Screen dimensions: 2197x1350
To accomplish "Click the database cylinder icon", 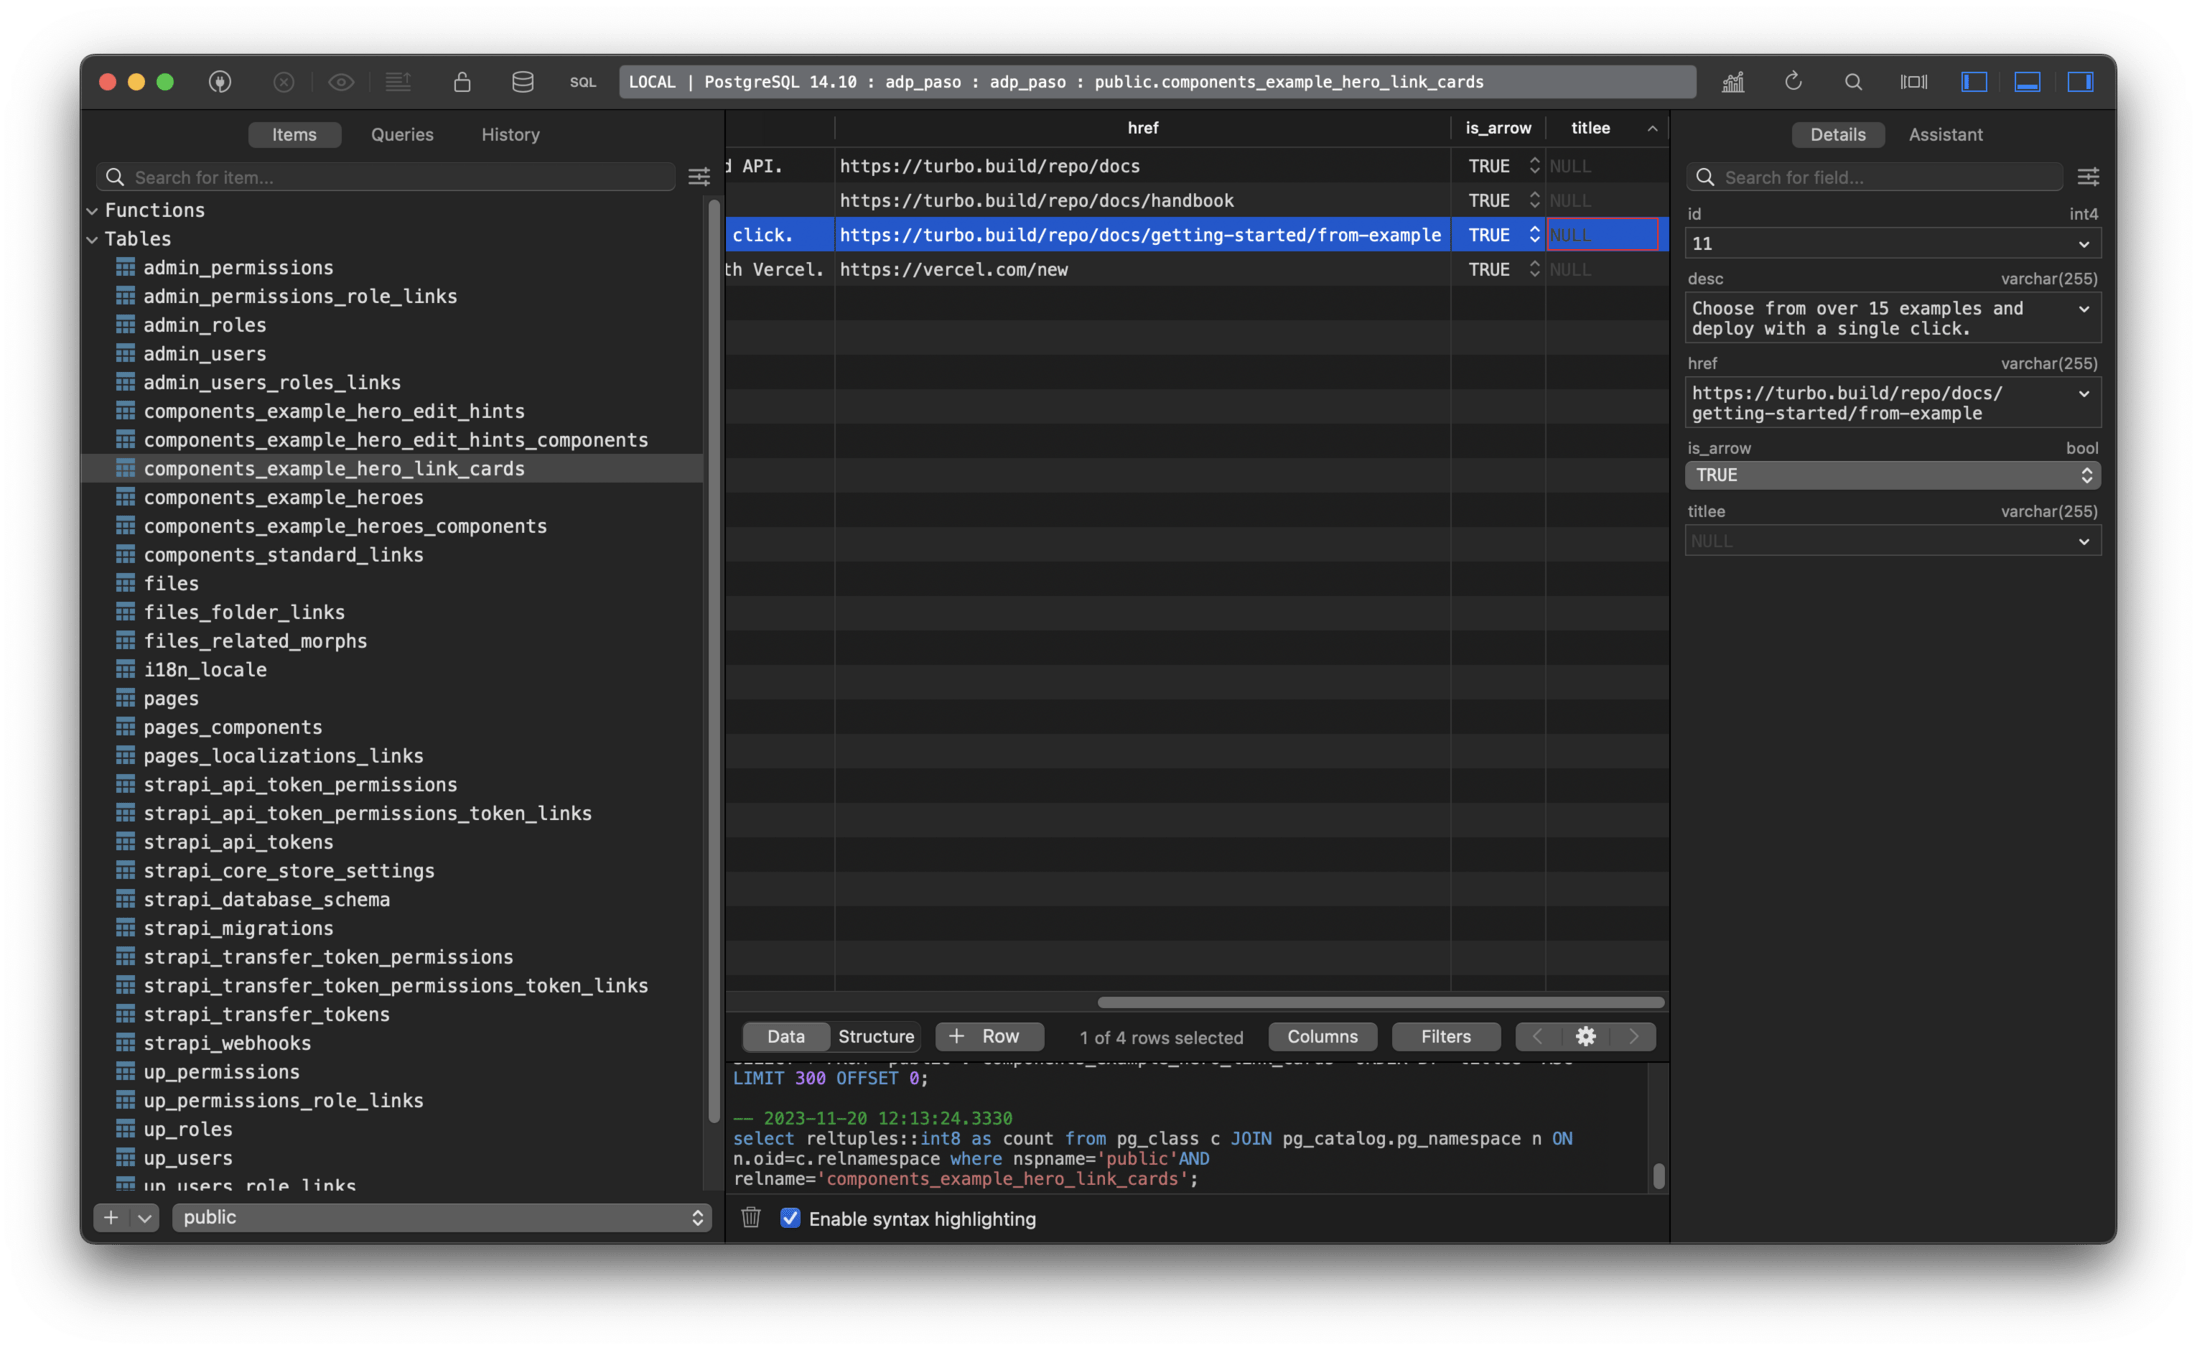I will point(522,82).
